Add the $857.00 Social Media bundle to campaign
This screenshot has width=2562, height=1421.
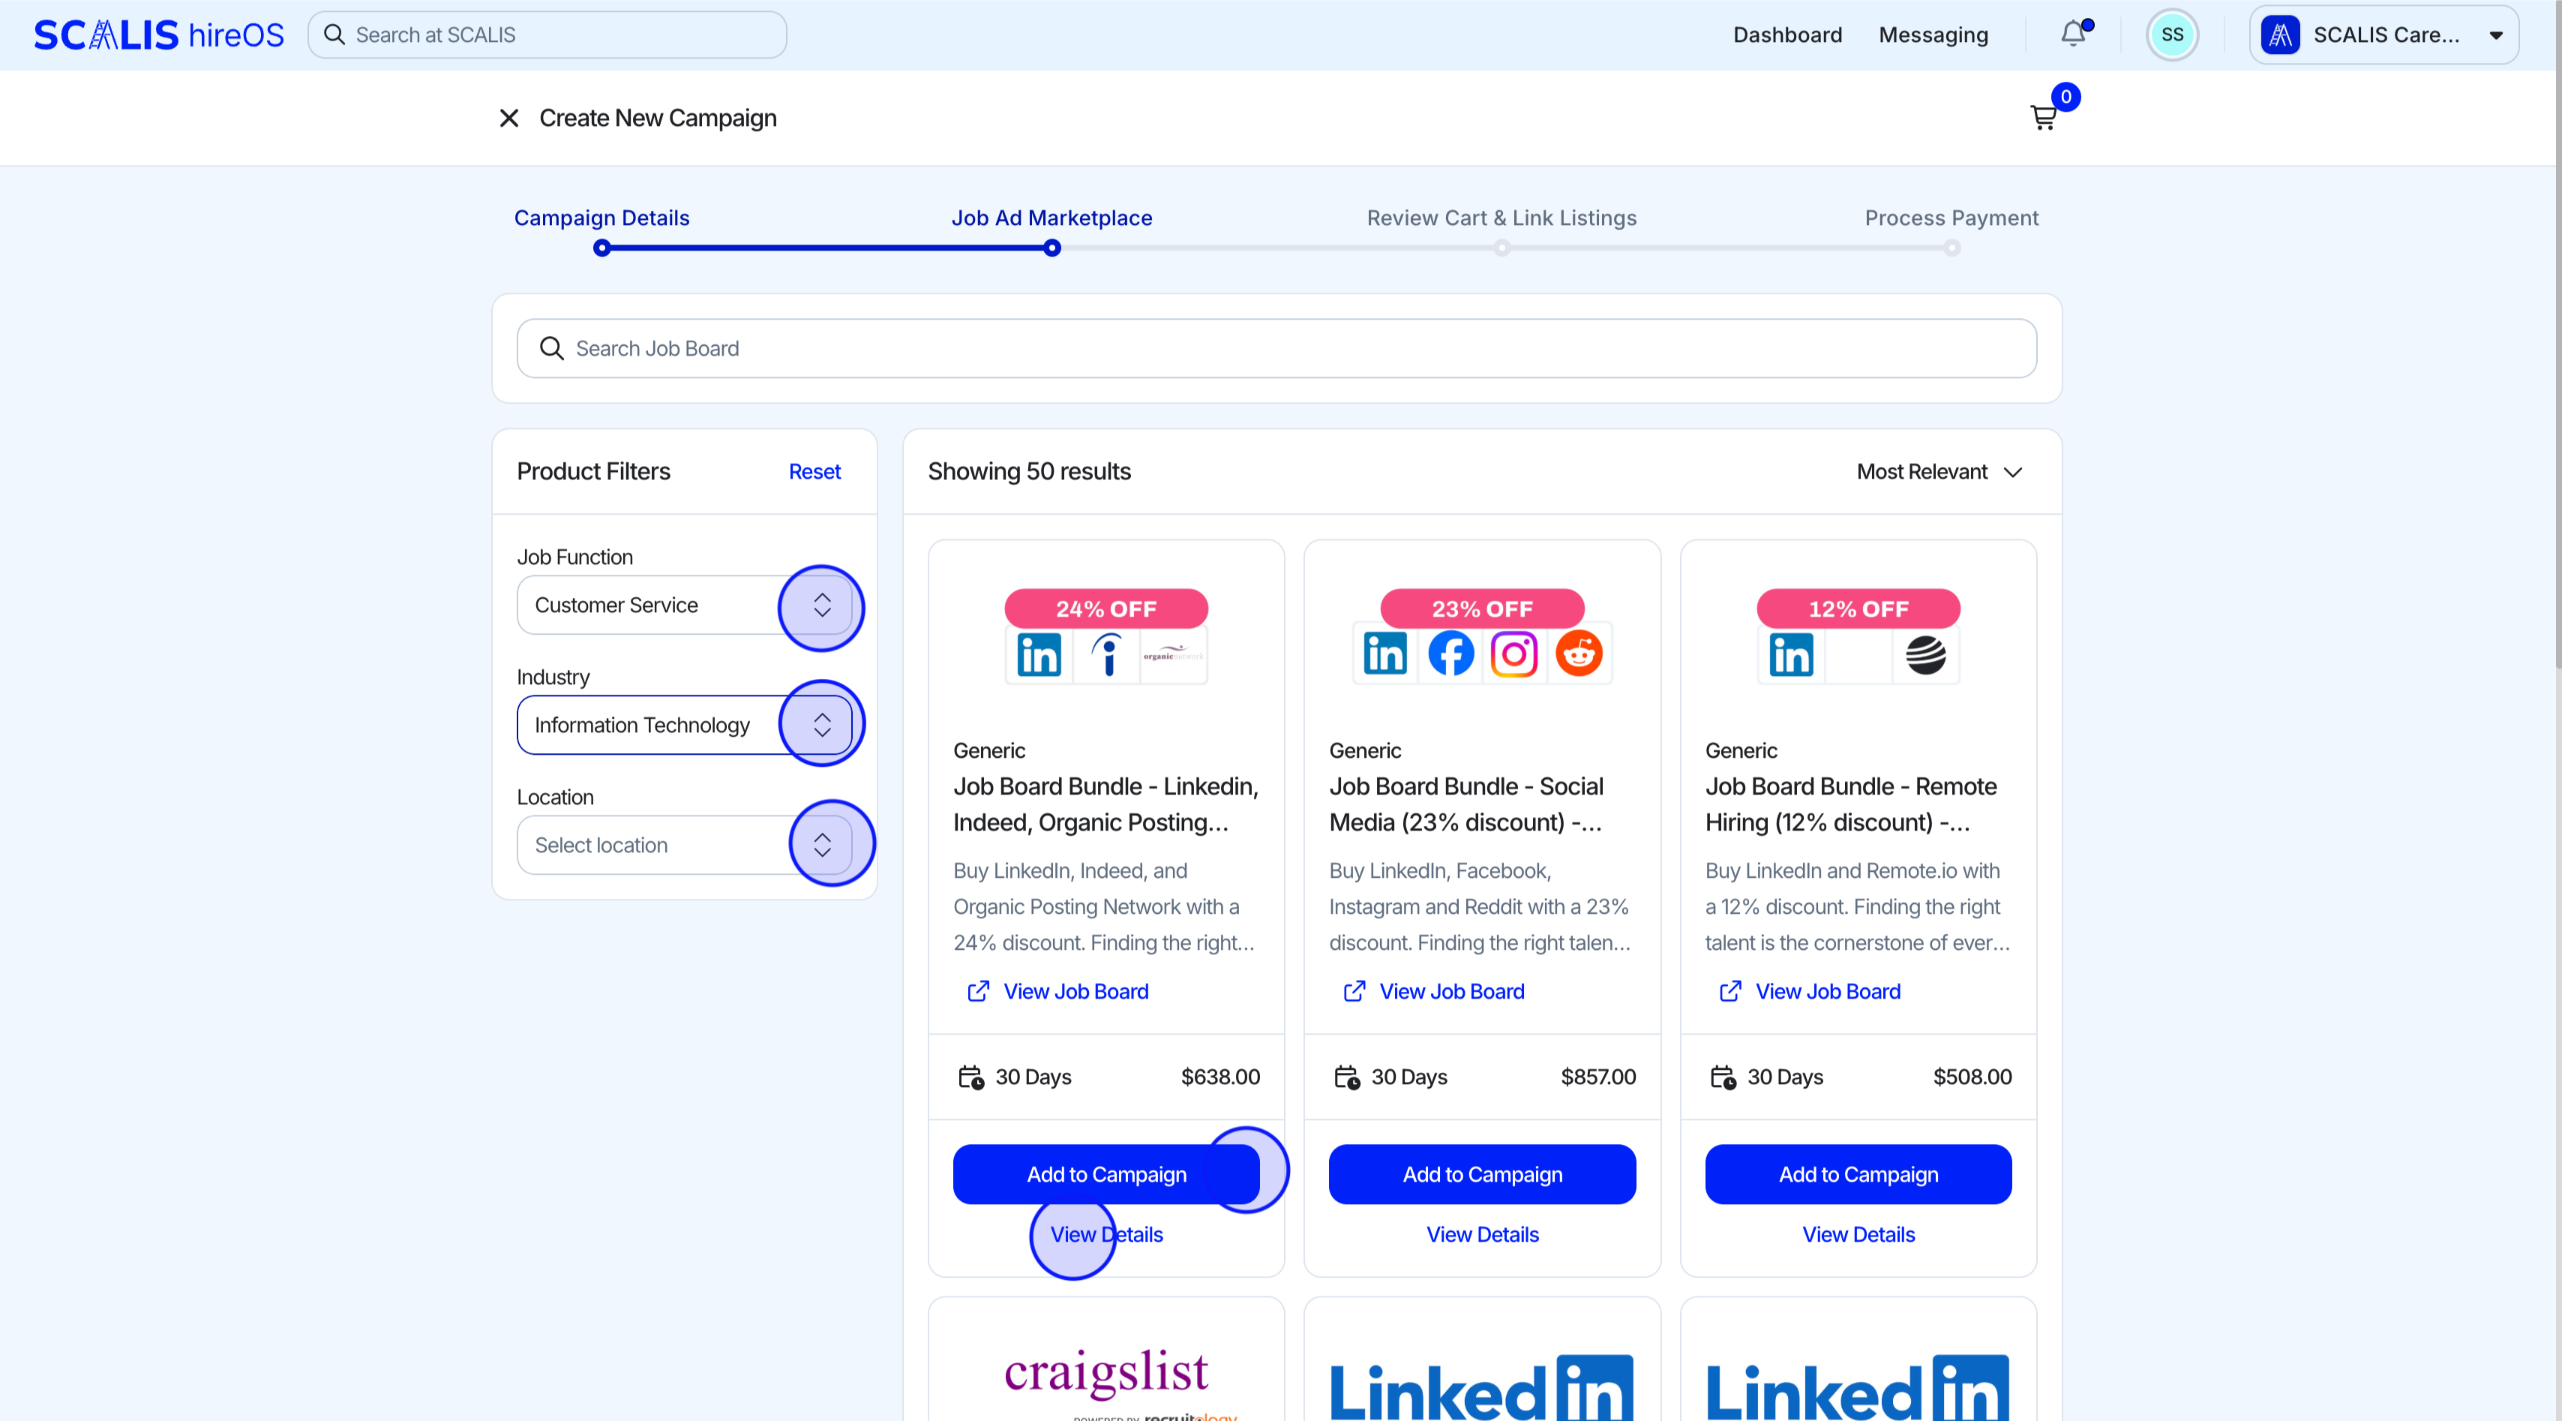pos(1482,1174)
